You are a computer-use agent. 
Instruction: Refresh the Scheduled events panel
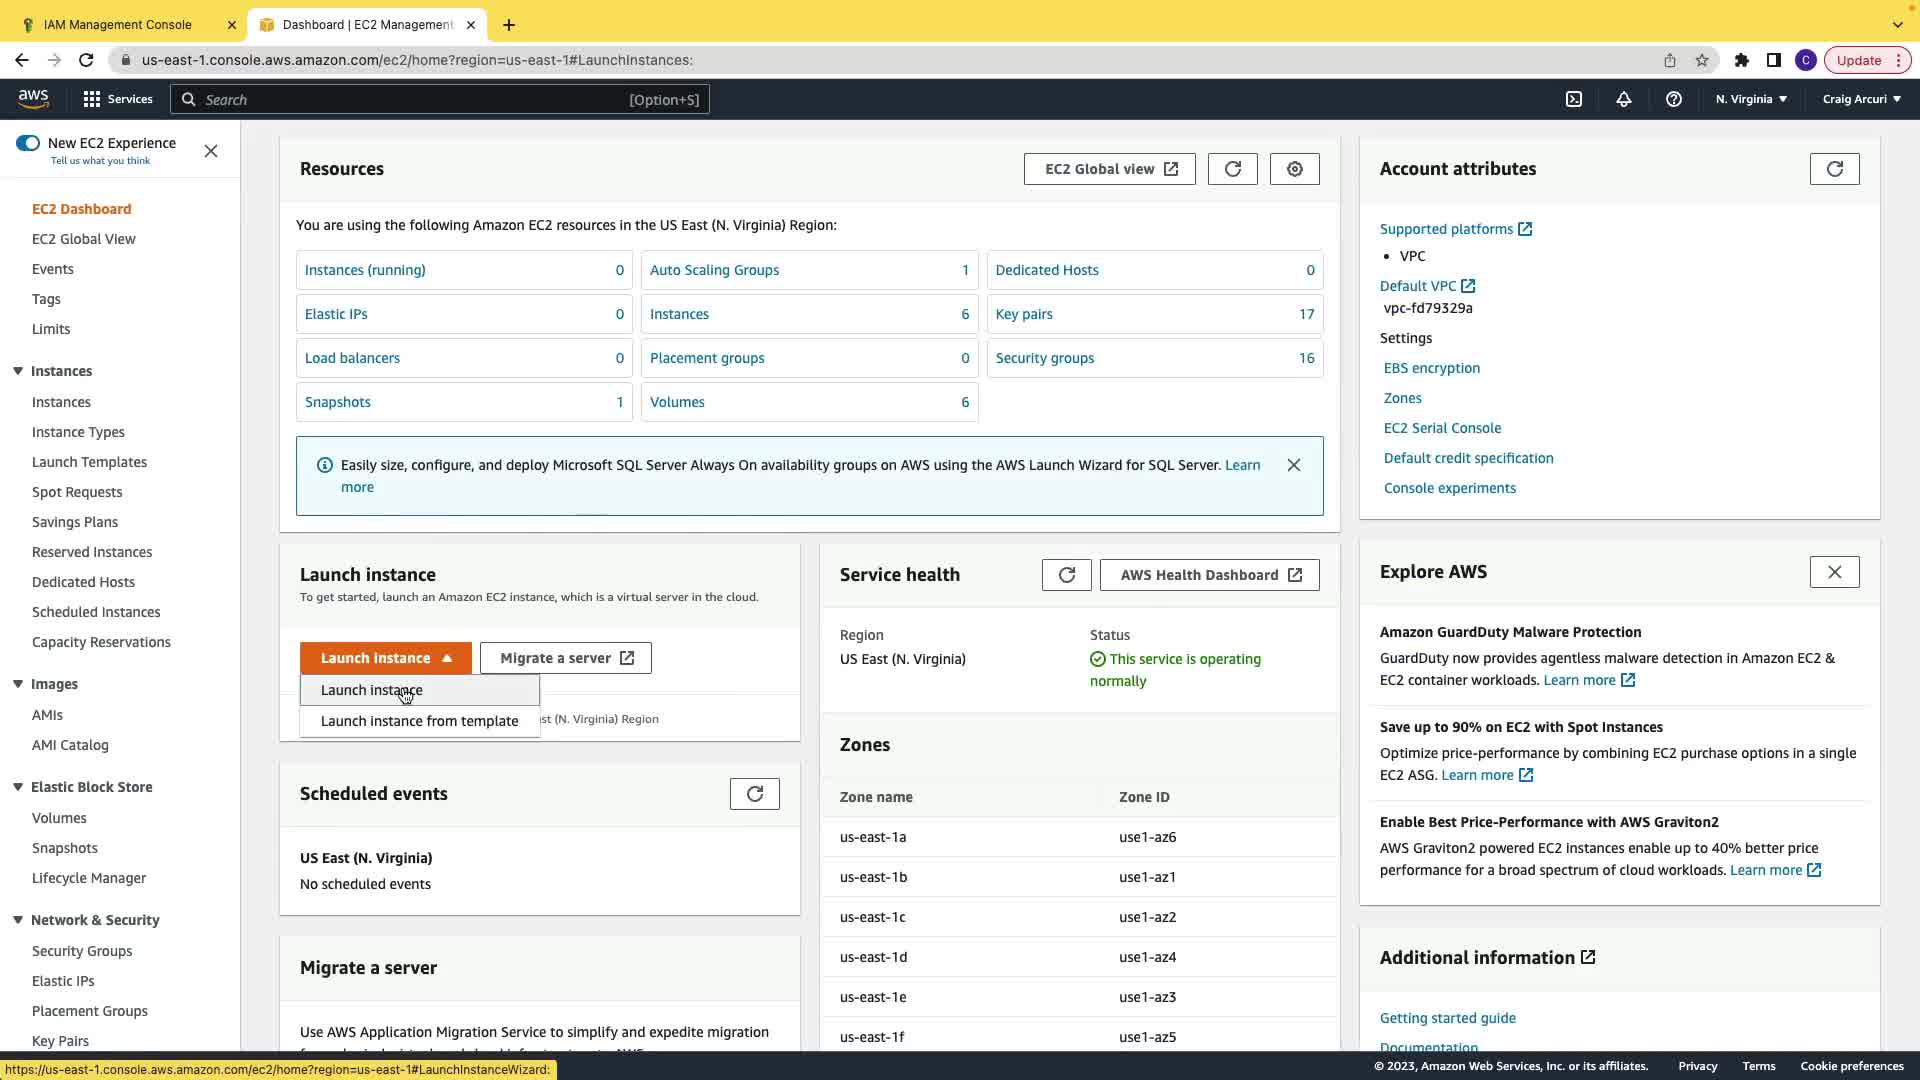[x=754, y=794]
